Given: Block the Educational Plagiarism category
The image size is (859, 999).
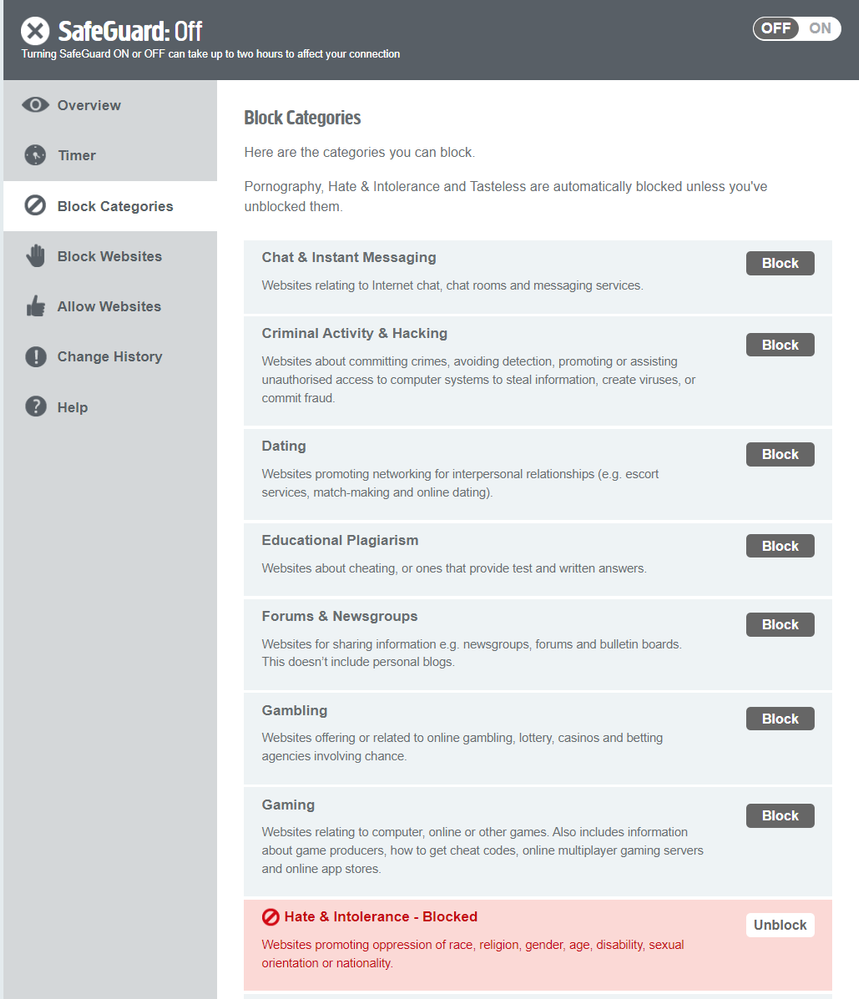Looking at the screenshot, I should tap(780, 546).
